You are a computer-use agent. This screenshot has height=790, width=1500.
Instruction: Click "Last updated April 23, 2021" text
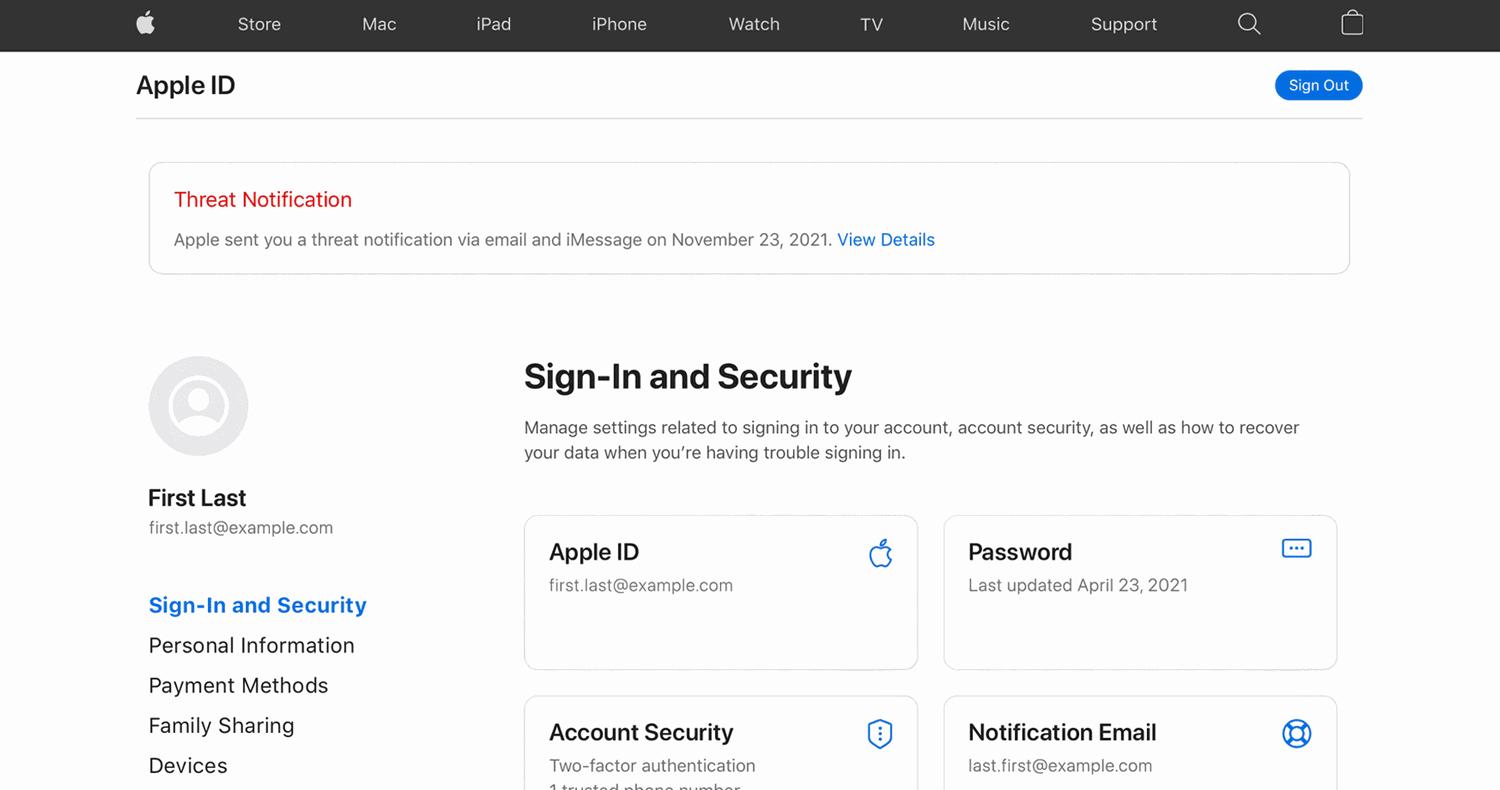click(x=1078, y=585)
